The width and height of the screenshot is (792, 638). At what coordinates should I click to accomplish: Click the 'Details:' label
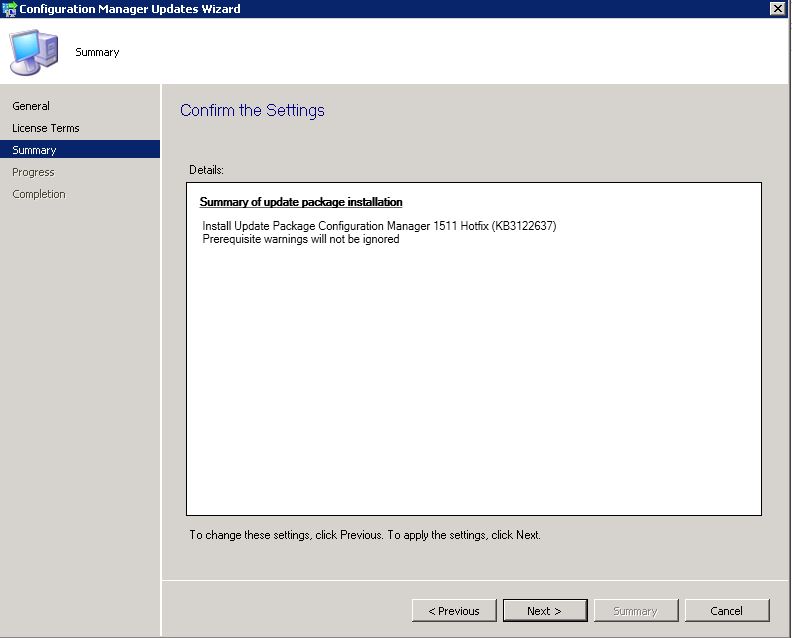pyautogui.click(x=206, y=170)
